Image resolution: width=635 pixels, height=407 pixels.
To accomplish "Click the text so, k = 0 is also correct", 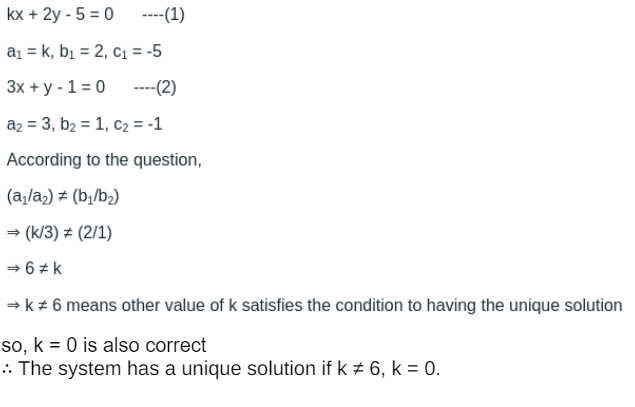I will (106, 345).
